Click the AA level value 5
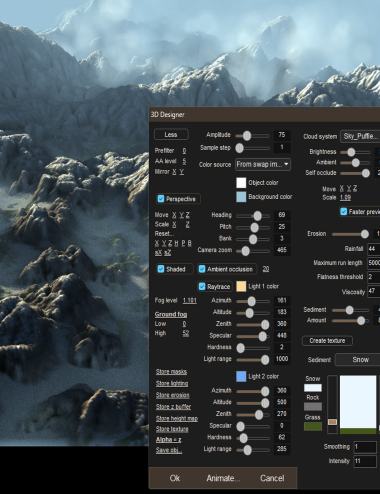Image resolution: width=380 pixels, height=494 pixels. [184, 161]
